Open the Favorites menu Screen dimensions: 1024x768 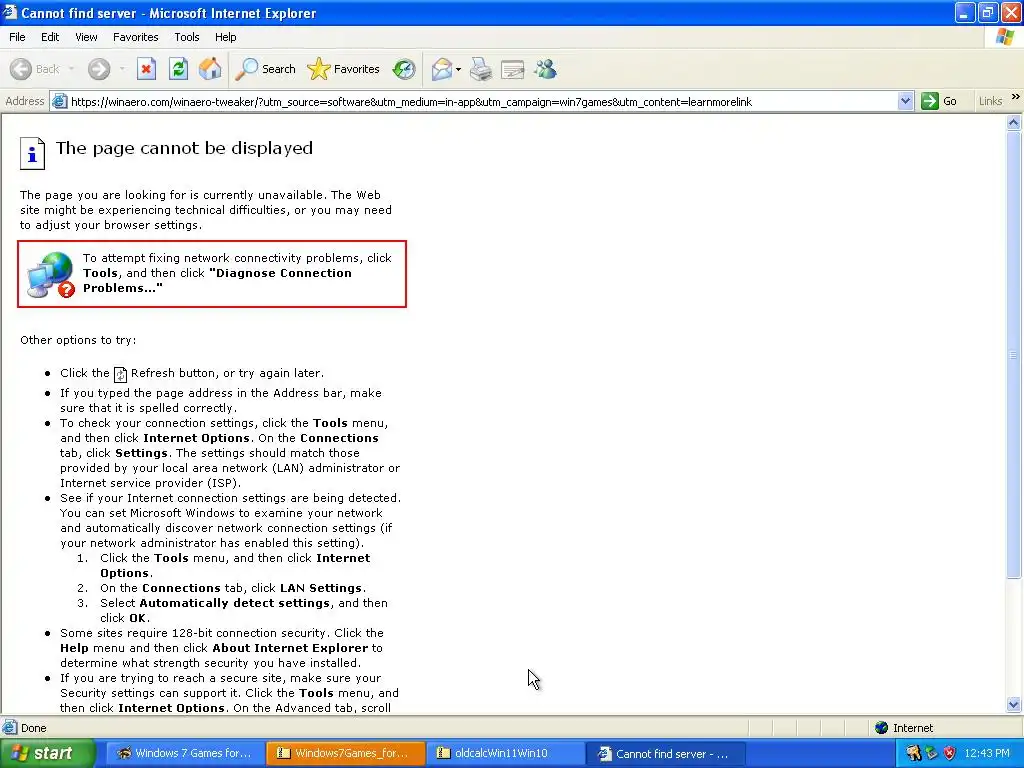135,37
